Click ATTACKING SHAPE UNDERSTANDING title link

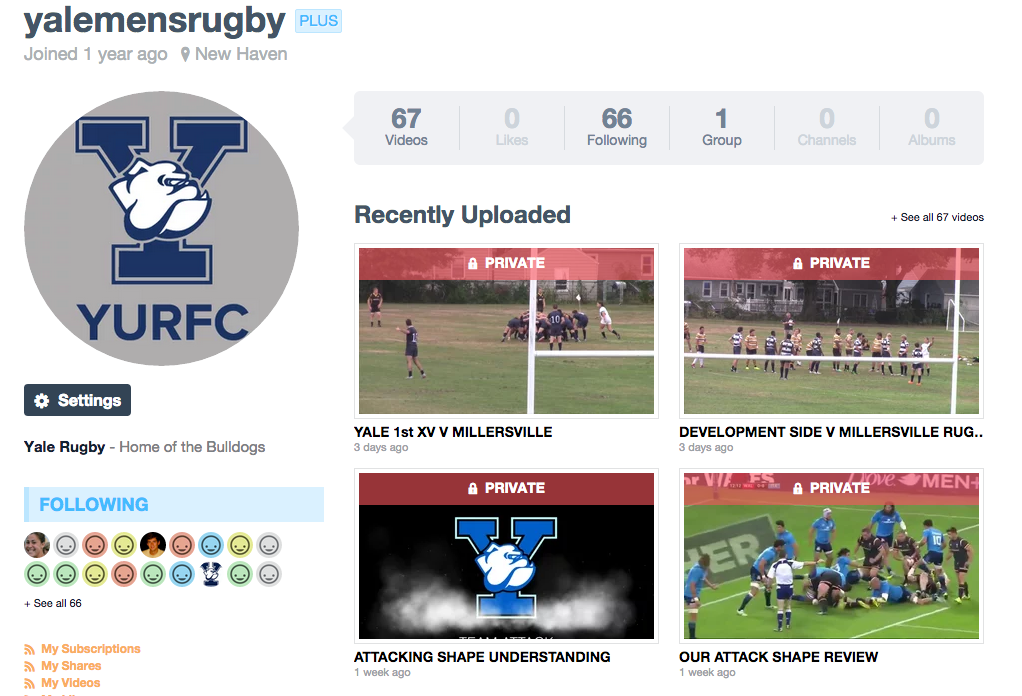coord(482,657)
